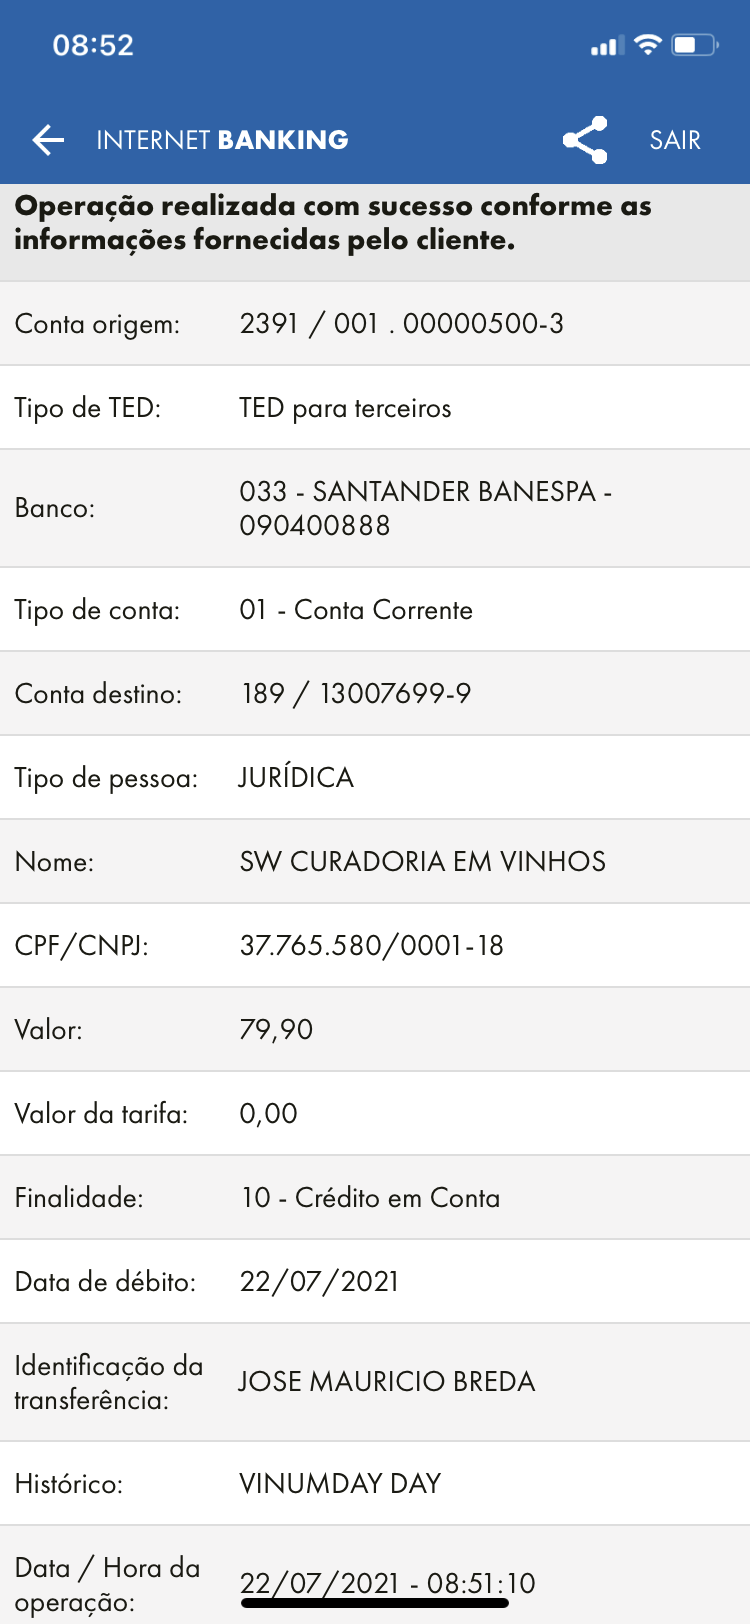Tap the VINUMDAY DAY history text

click(x=340, y=1483)
